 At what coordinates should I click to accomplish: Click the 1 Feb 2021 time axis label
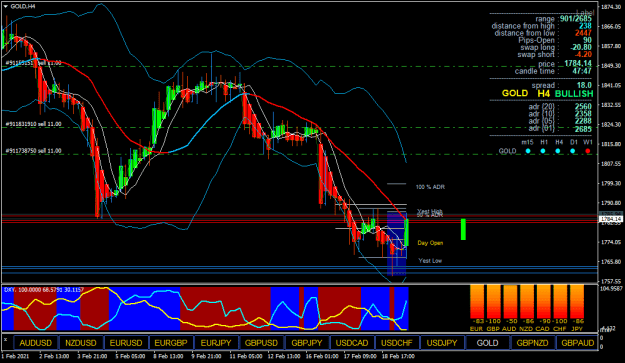coord(16,356)
